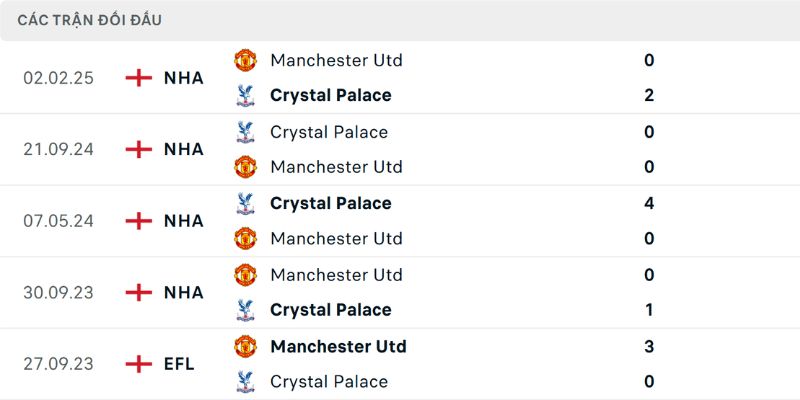Open Crystal Palace name in 30.09.23 match
The width and height of the screenshot is (800, 400).
click(x=331, y=310)
